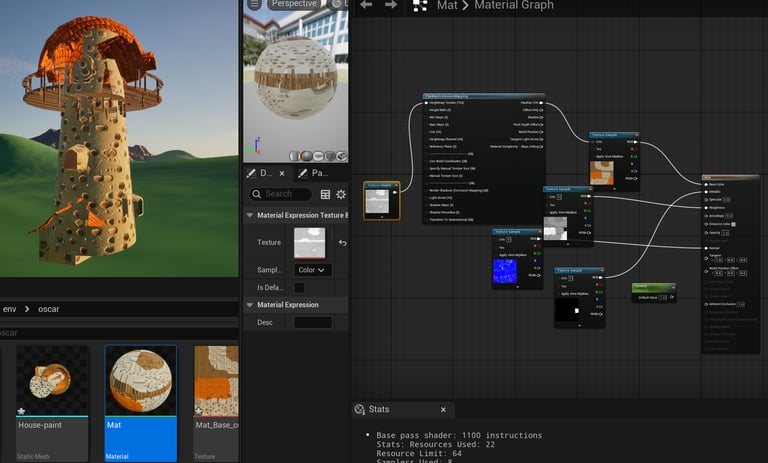768x463 pixels.
Task: Click the Stats panel icon
Action: click(x=360, y=410)
